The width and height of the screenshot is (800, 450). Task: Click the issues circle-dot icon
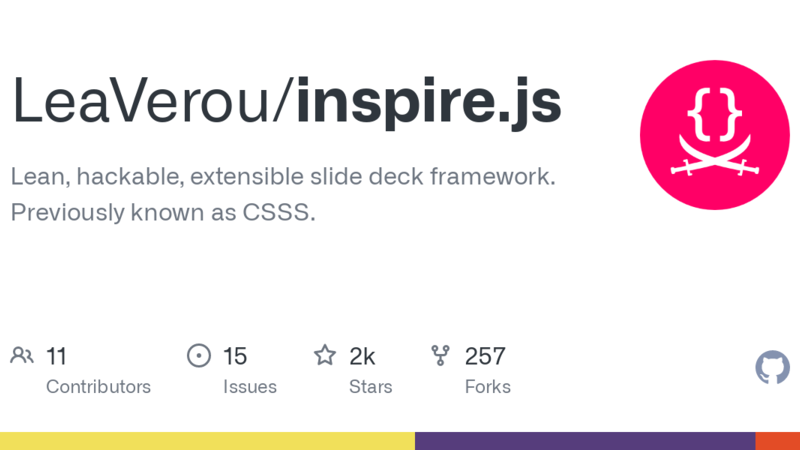[x=199, y=355]
